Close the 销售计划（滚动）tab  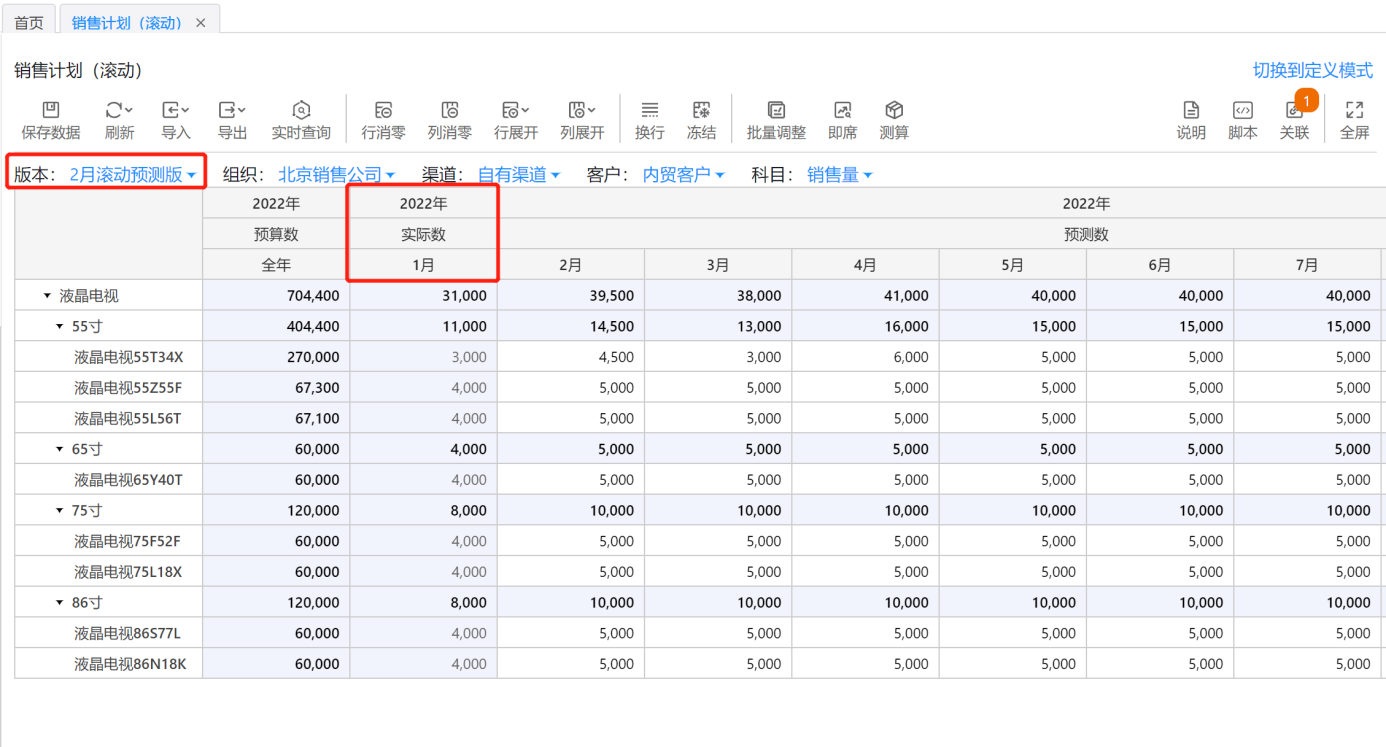(x=201, y=23)
